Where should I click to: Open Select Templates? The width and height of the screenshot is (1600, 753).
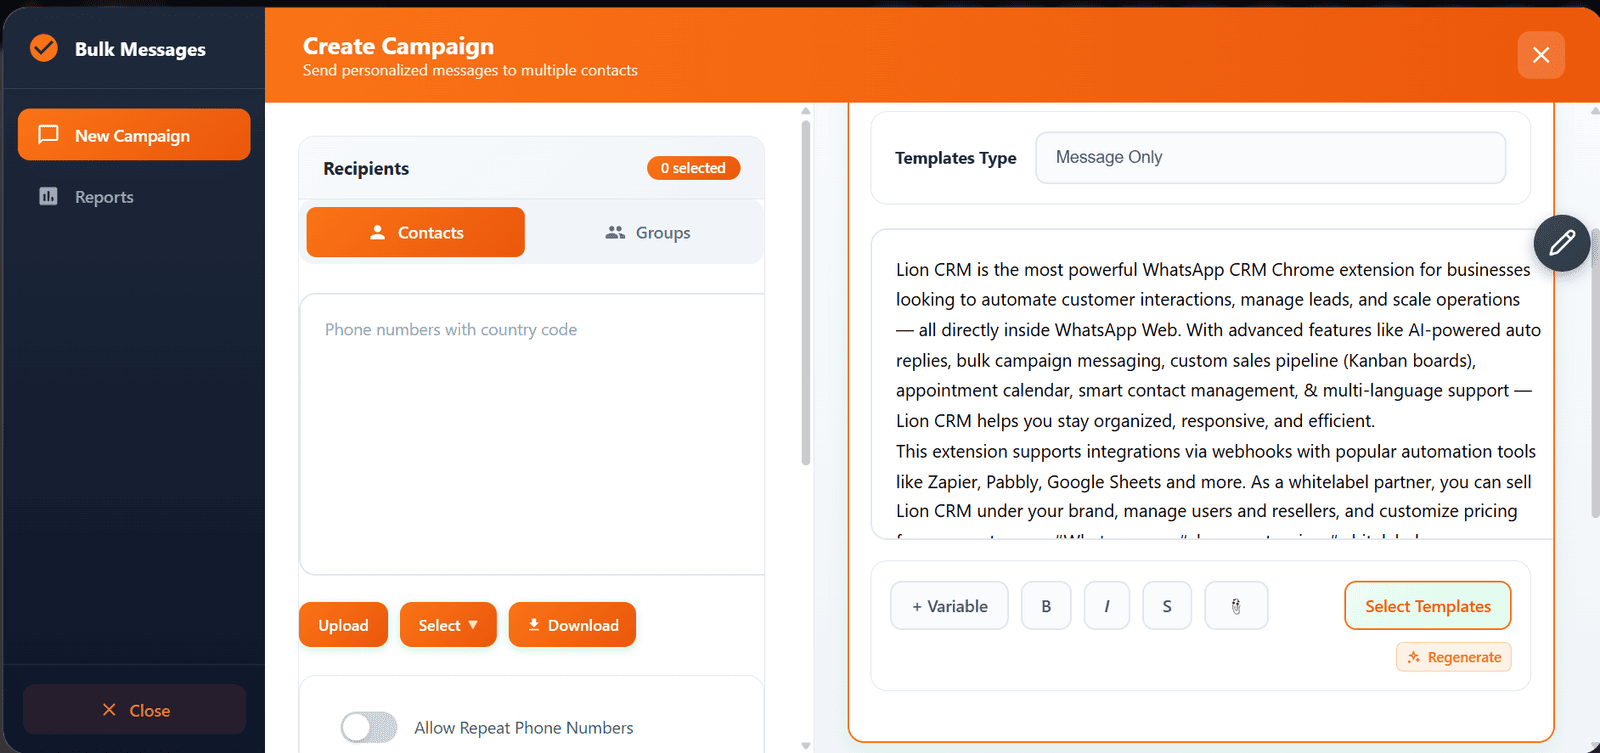[1426, 605]
